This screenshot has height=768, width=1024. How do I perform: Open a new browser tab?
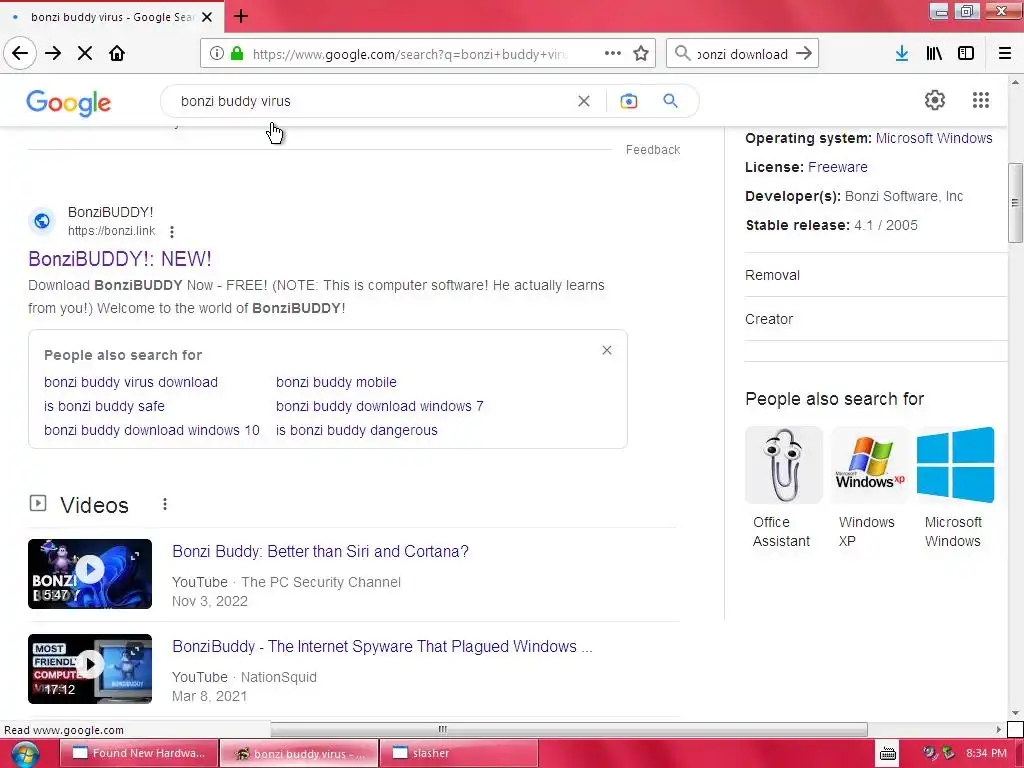click(240, 16)
